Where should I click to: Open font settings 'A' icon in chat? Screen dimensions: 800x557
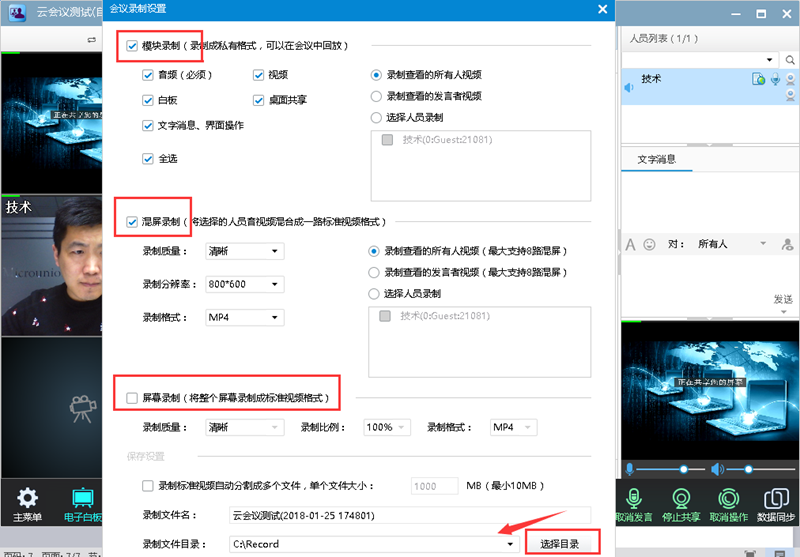pyautogui.click(x=631, y=245)
